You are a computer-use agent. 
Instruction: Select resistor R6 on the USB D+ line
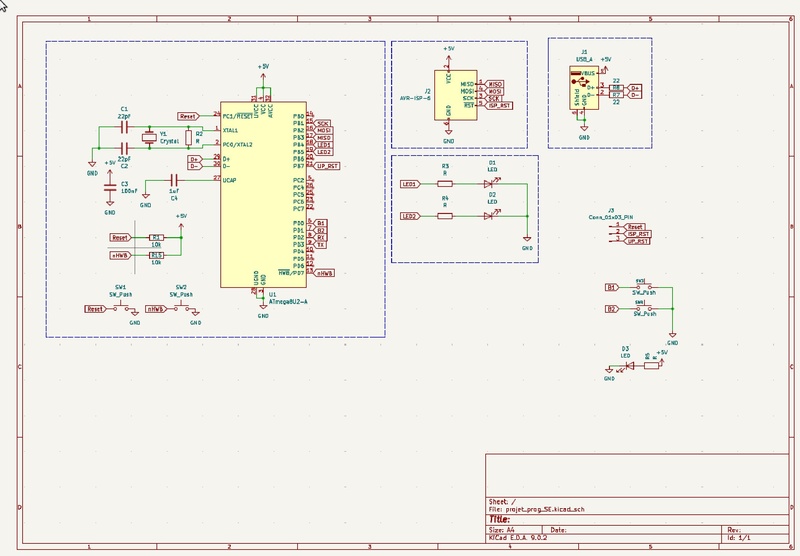click(x=616, y=88)
